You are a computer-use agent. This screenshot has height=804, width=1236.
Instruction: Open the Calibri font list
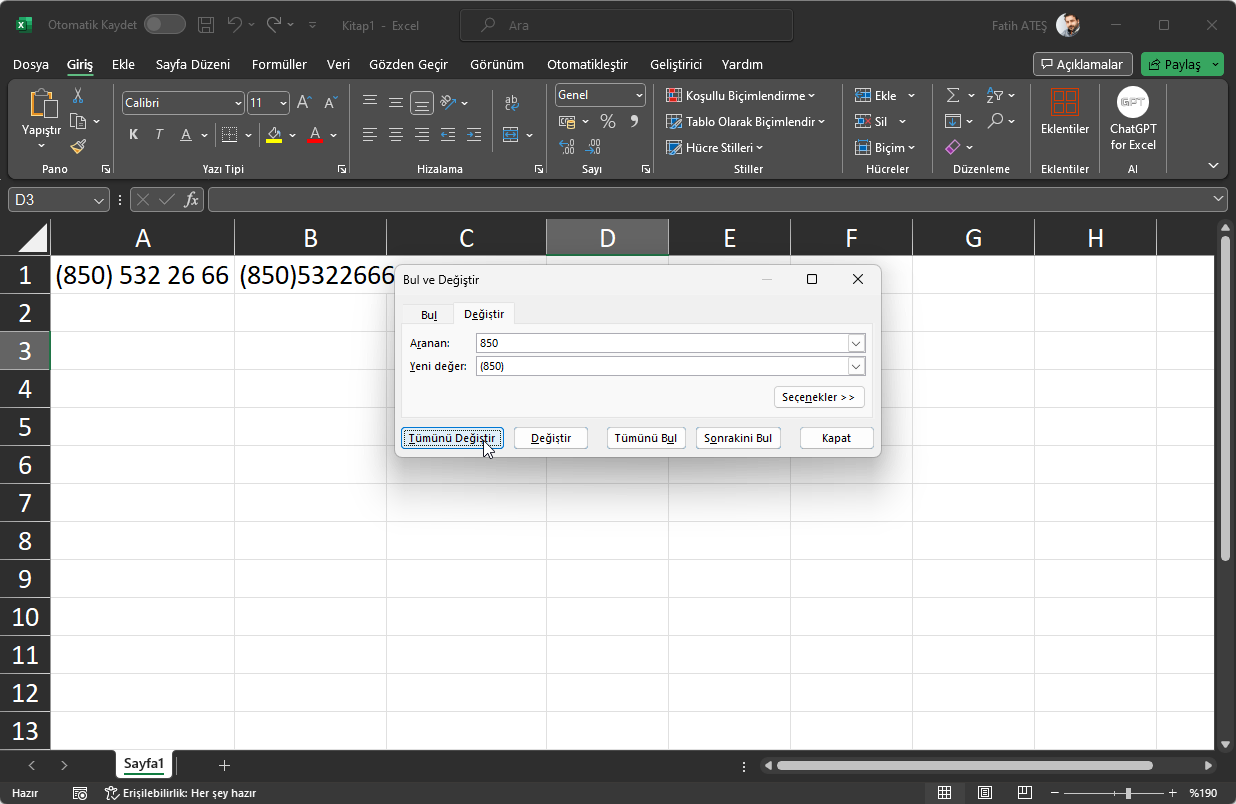pos(182,102)
